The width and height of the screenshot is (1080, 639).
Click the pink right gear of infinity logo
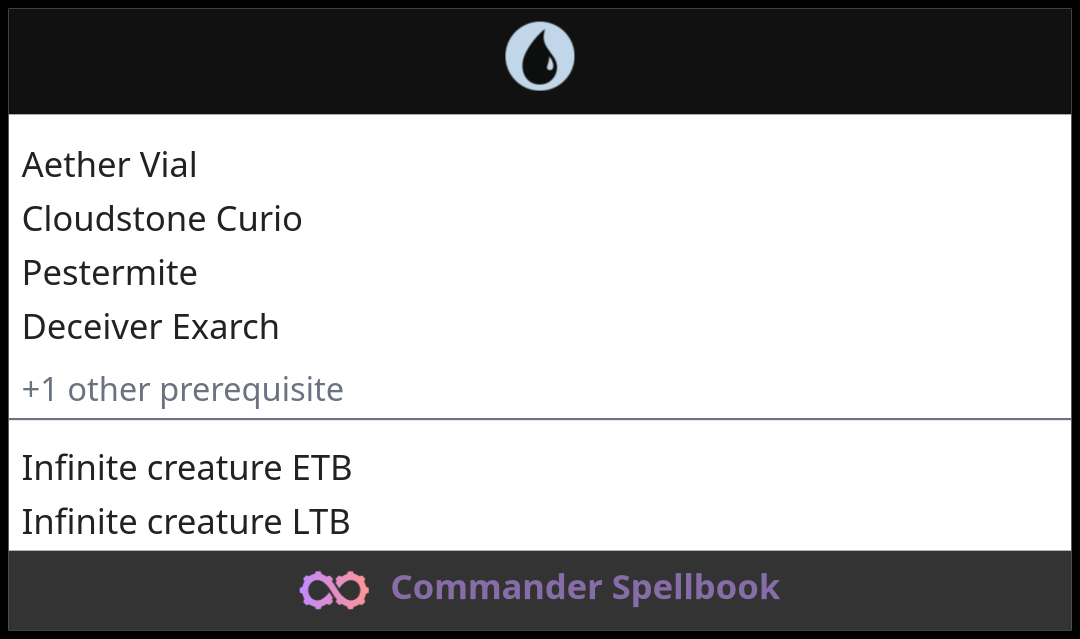click(352, 589)
